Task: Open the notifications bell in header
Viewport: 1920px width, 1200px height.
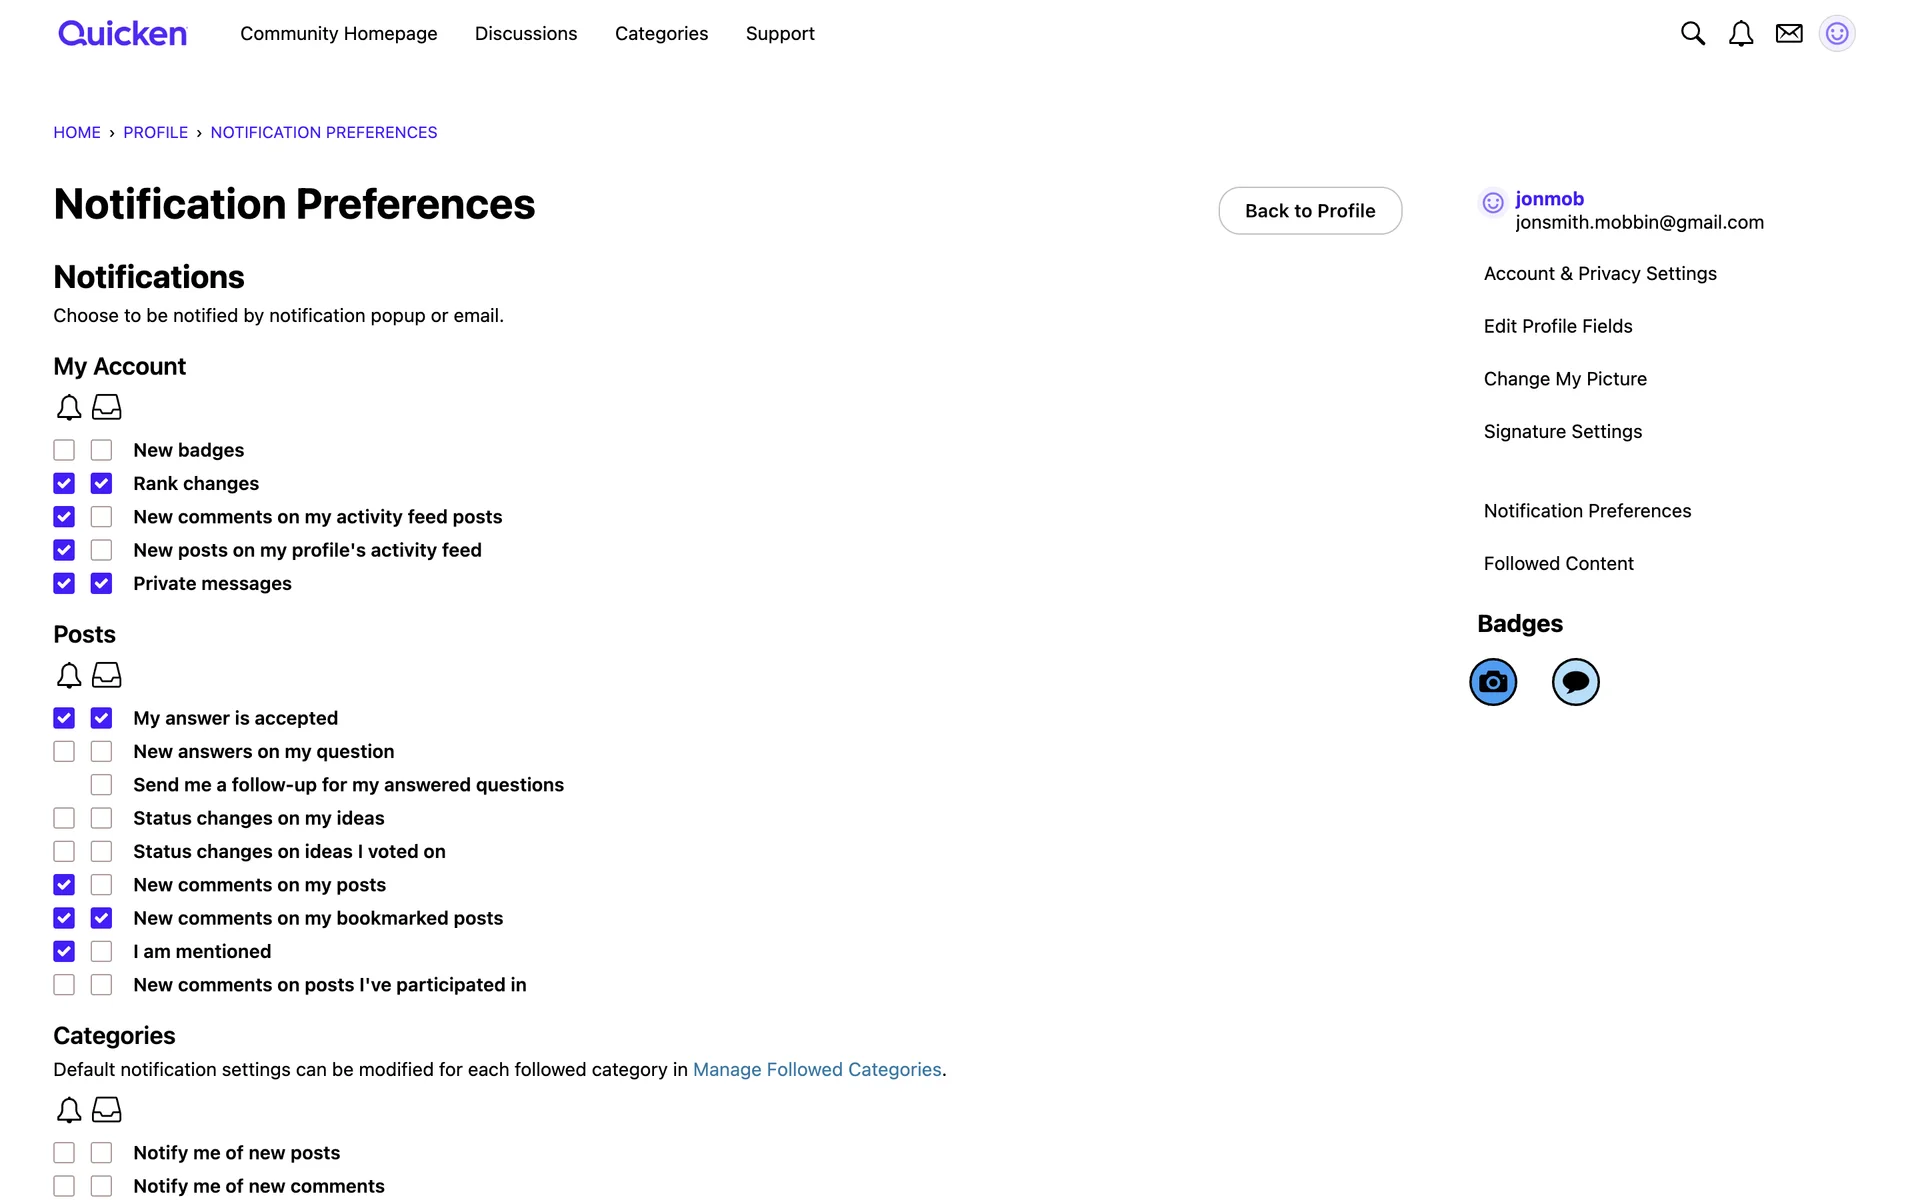Action: pos(1741,34)
